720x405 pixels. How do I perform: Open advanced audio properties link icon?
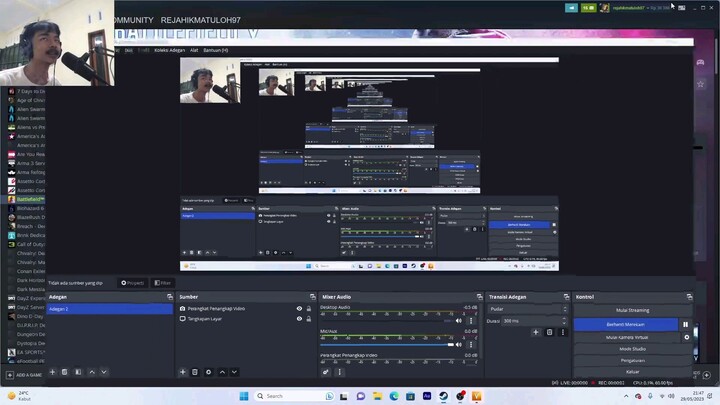[326, 372]
